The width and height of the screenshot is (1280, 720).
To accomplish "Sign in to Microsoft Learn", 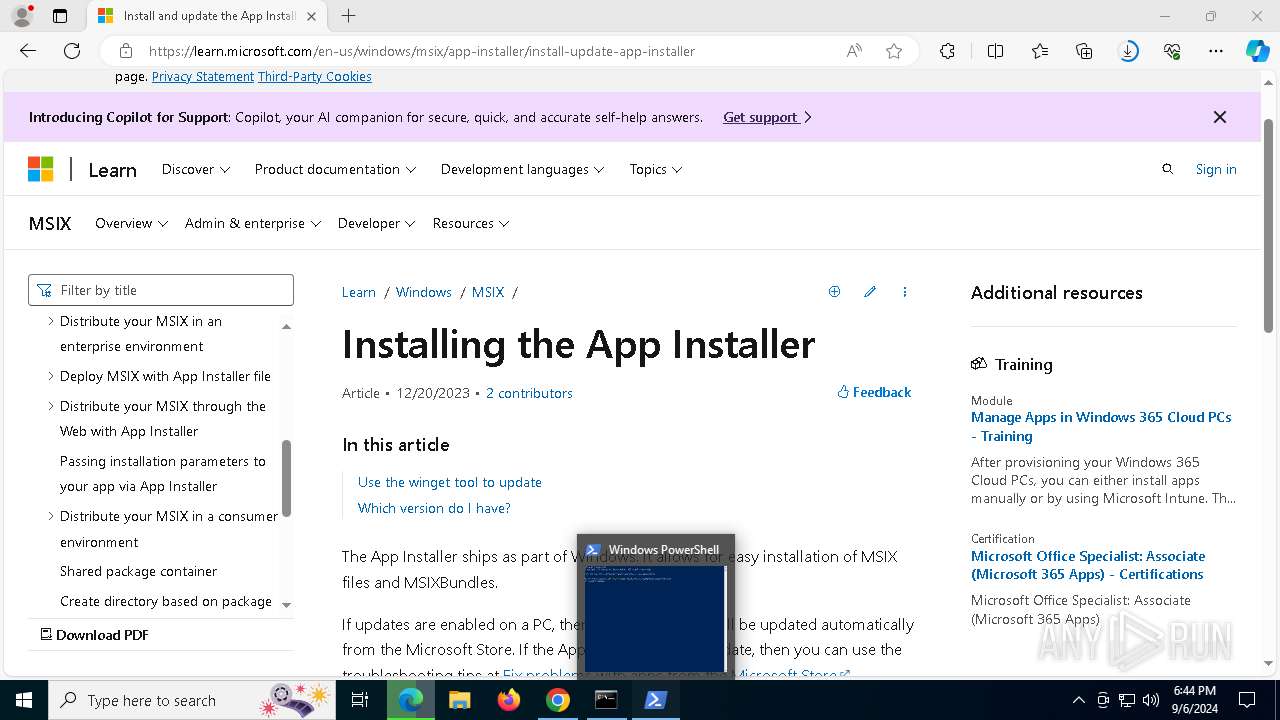I will coord(1216,169).
